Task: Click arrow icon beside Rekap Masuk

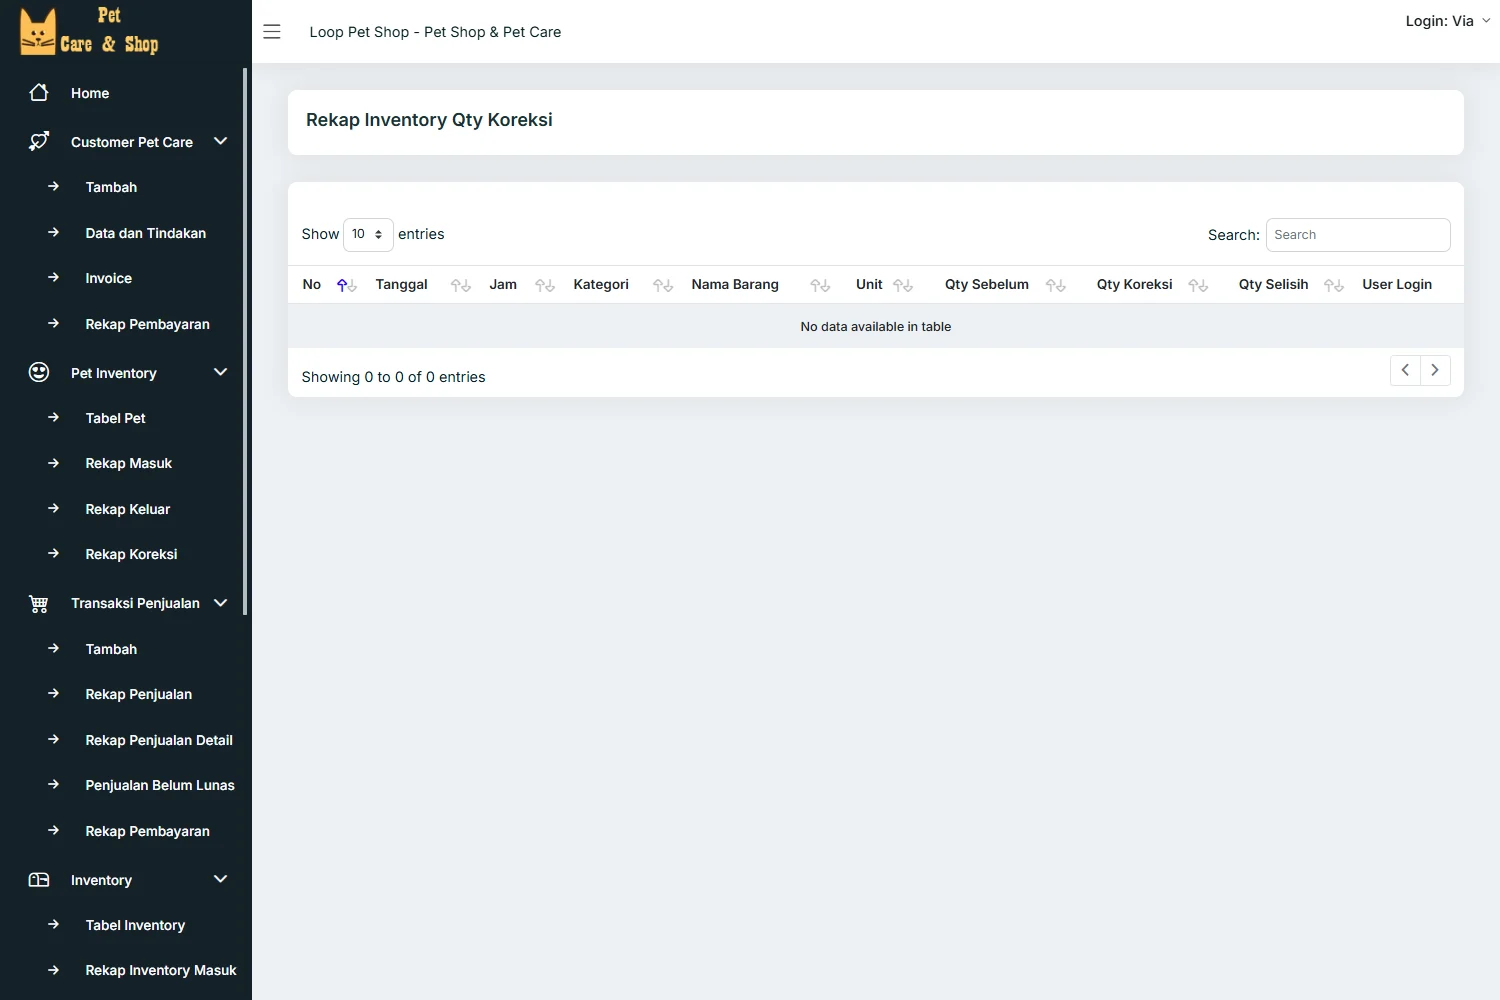Action: (54, 462)
